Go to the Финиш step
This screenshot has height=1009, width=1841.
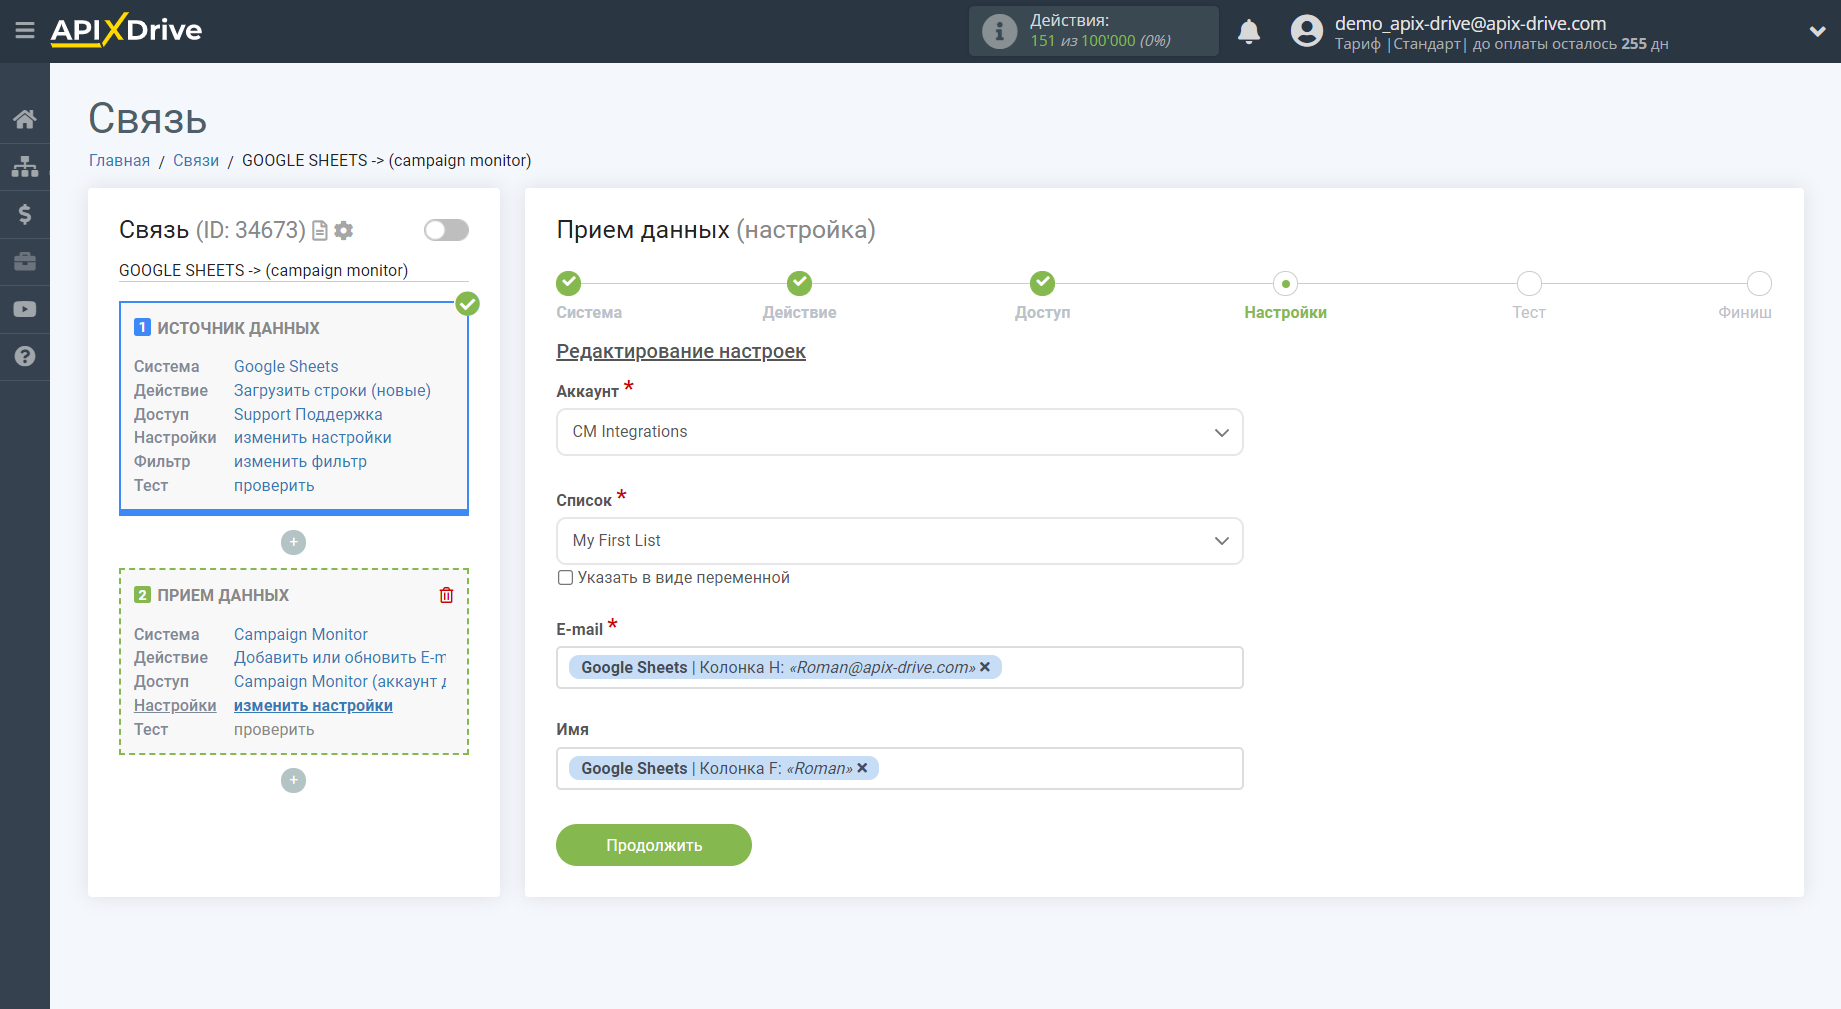point(1759,284)
